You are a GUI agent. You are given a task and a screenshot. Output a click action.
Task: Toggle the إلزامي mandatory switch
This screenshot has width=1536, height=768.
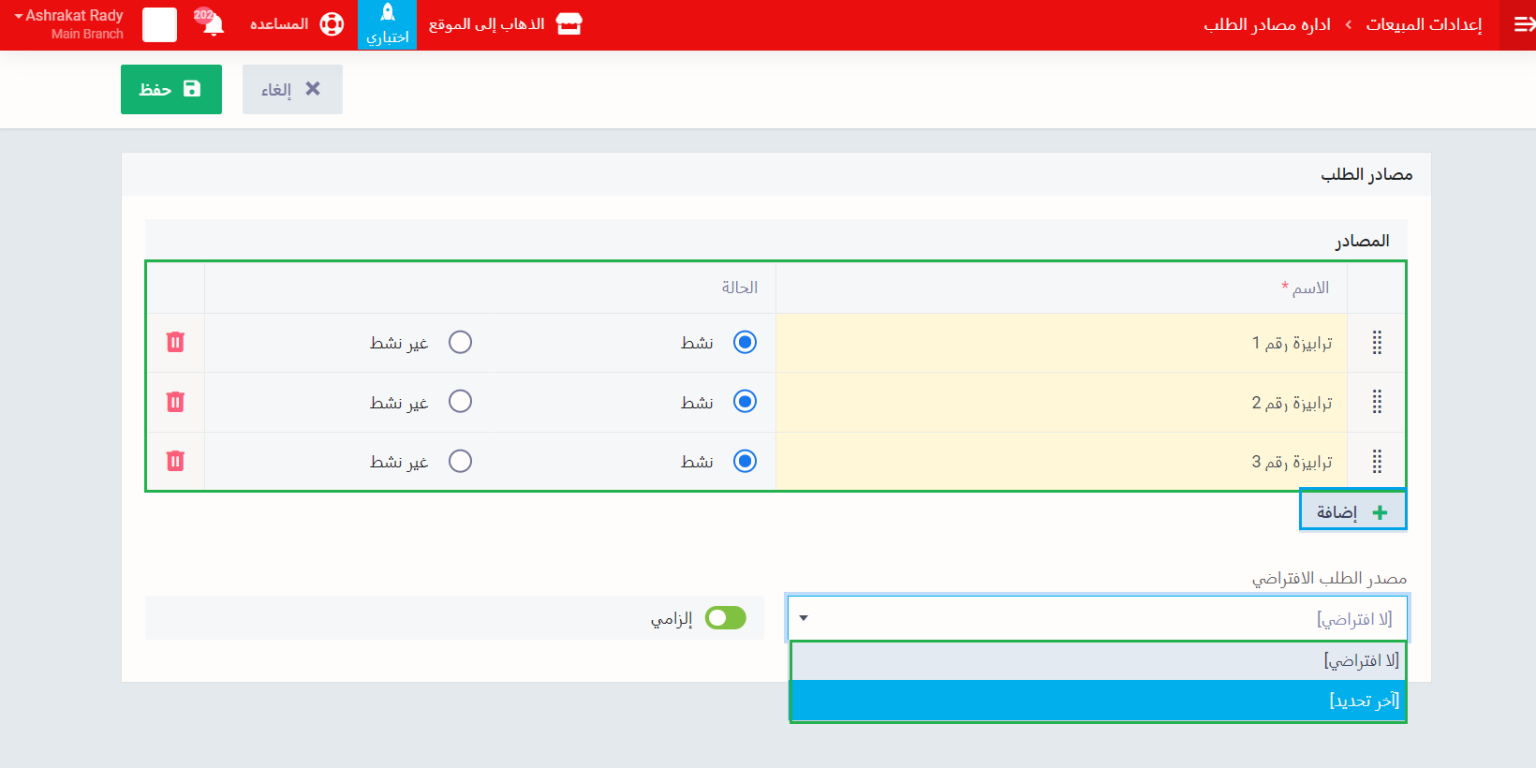click(x=726, y=618)
